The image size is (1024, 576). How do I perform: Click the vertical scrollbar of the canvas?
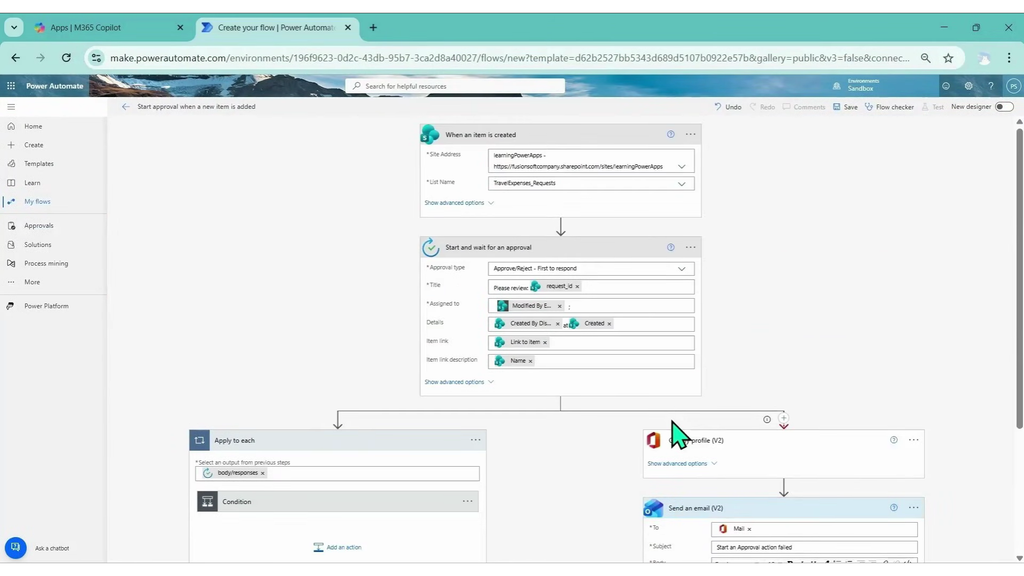coord(1019,279)
